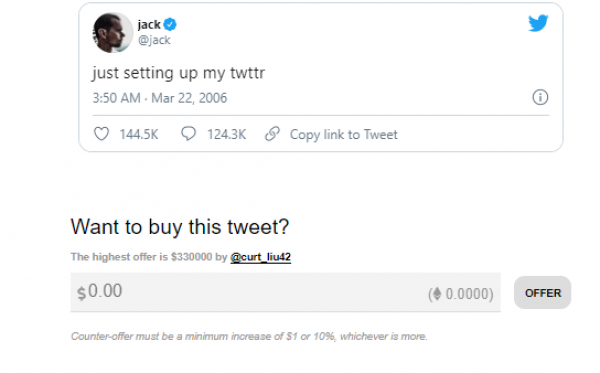Click the OFFER button
Viewport: 600px width, 373px height.
click(x=542, y=293)
